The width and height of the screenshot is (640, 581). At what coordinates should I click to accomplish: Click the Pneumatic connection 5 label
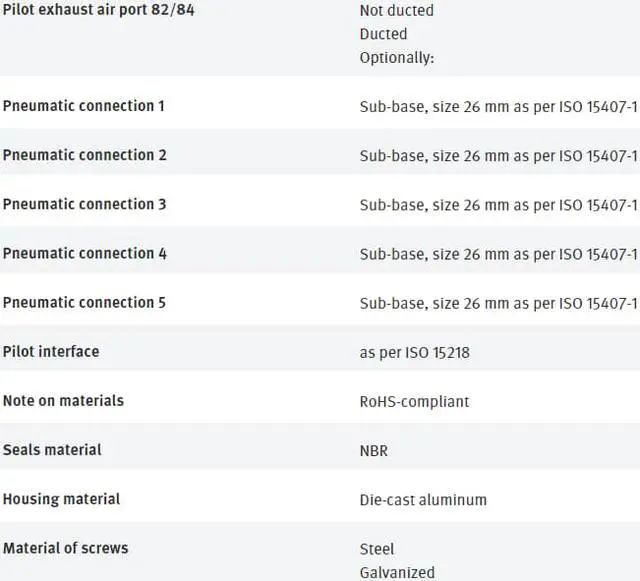[84, 302]
